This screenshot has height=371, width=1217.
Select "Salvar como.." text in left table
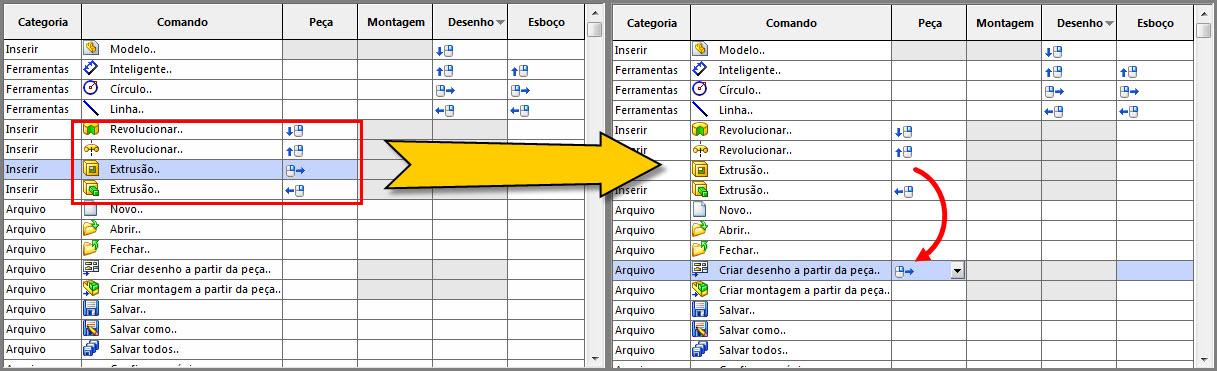pyautogui.click(x=143, y=329)
